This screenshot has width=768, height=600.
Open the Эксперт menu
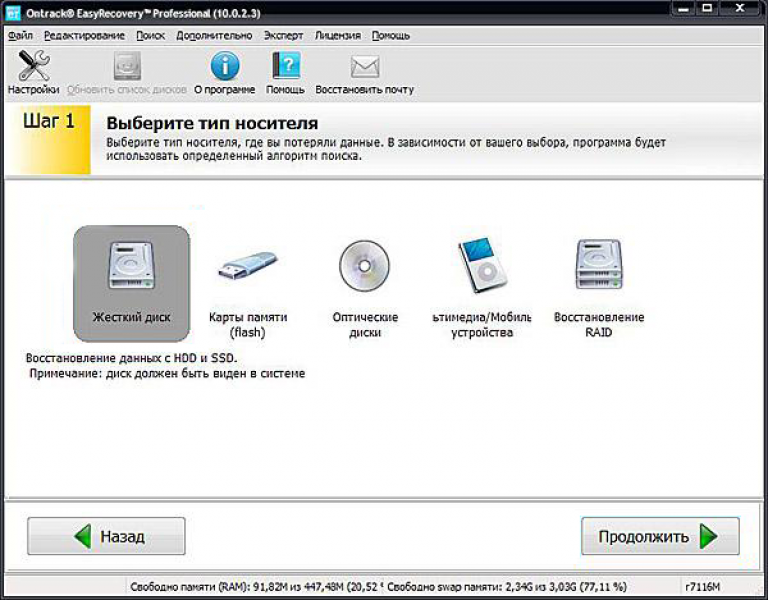coord(284,36)
